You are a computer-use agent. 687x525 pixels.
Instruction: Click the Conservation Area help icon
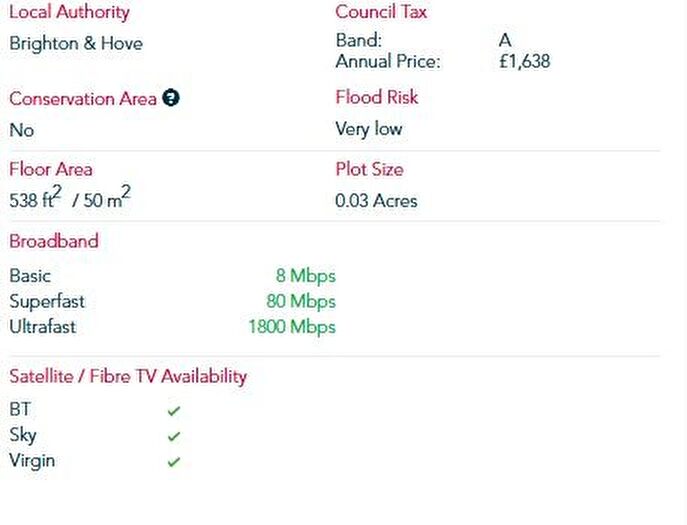pos(171,98)
